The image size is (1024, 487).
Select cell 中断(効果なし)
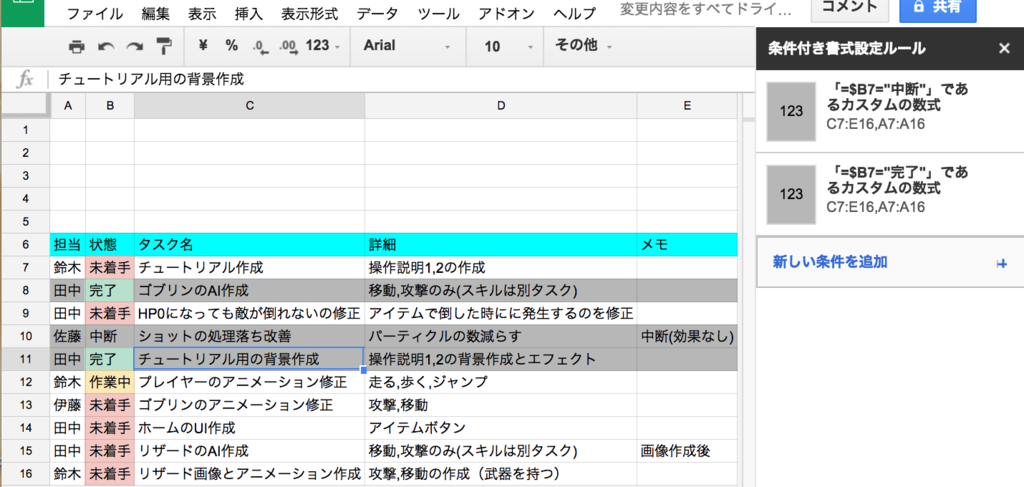687,336
